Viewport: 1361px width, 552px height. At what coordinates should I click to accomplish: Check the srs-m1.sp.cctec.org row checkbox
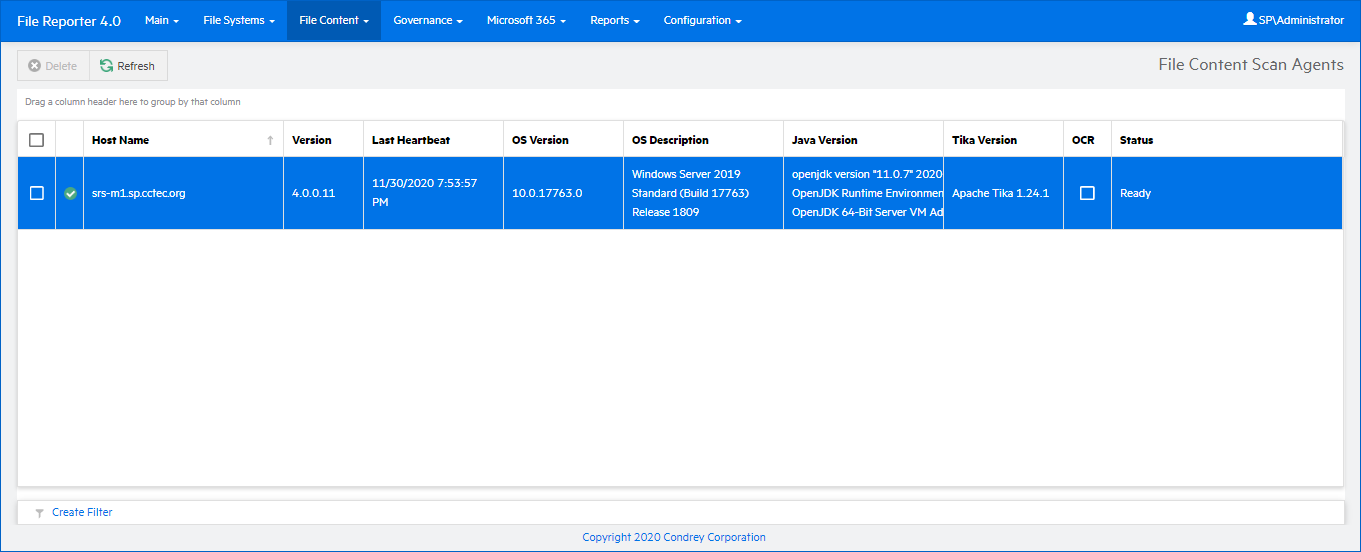click(x=37, y=193)
